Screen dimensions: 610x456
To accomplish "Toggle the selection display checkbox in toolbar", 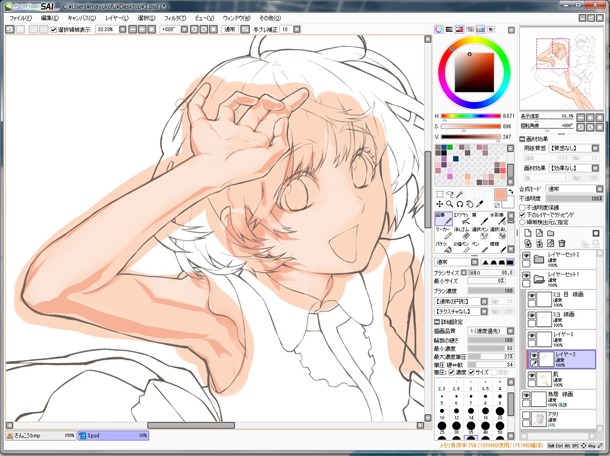I will pyautogui.click(x=54, y=30).
